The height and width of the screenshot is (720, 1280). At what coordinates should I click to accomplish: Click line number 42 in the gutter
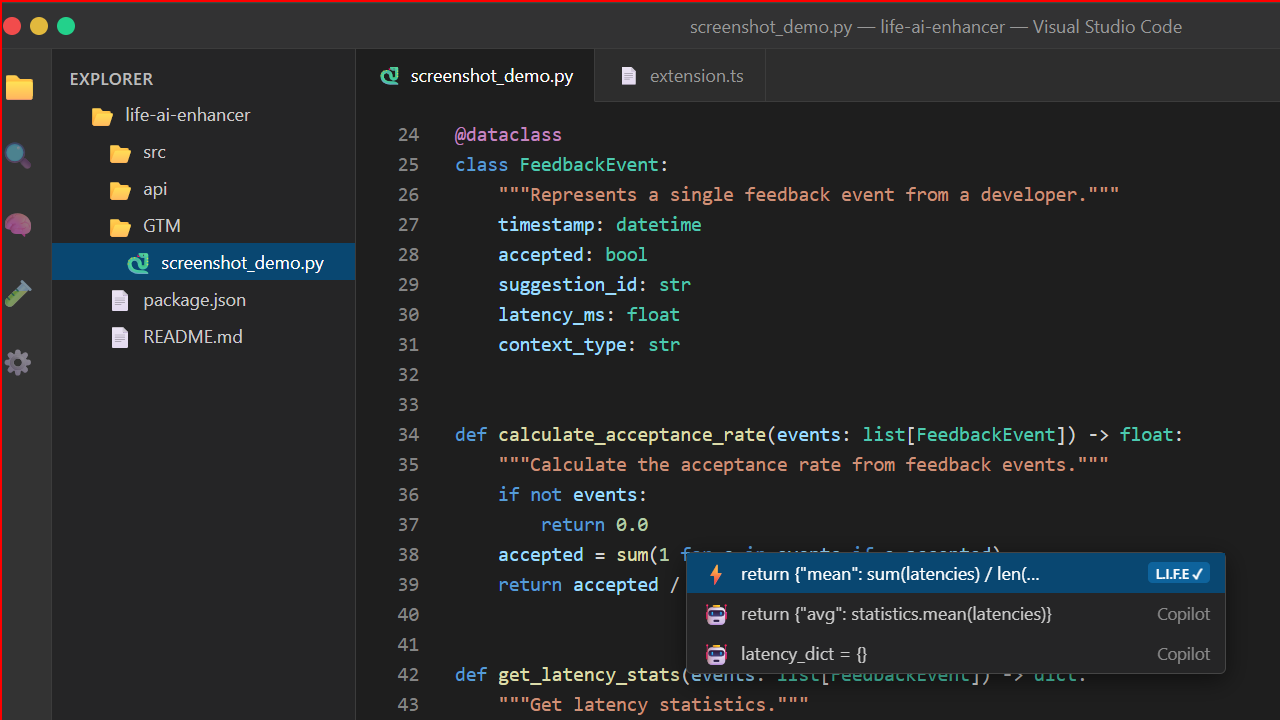408,675
